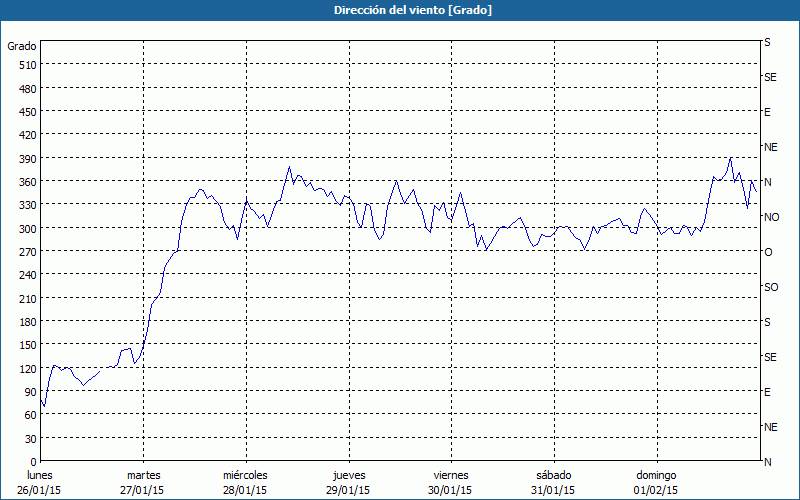Viewport: 800px width, 500px height.
Task: Click the "NO" compass label on right axis
Action: tap(771, 217)
